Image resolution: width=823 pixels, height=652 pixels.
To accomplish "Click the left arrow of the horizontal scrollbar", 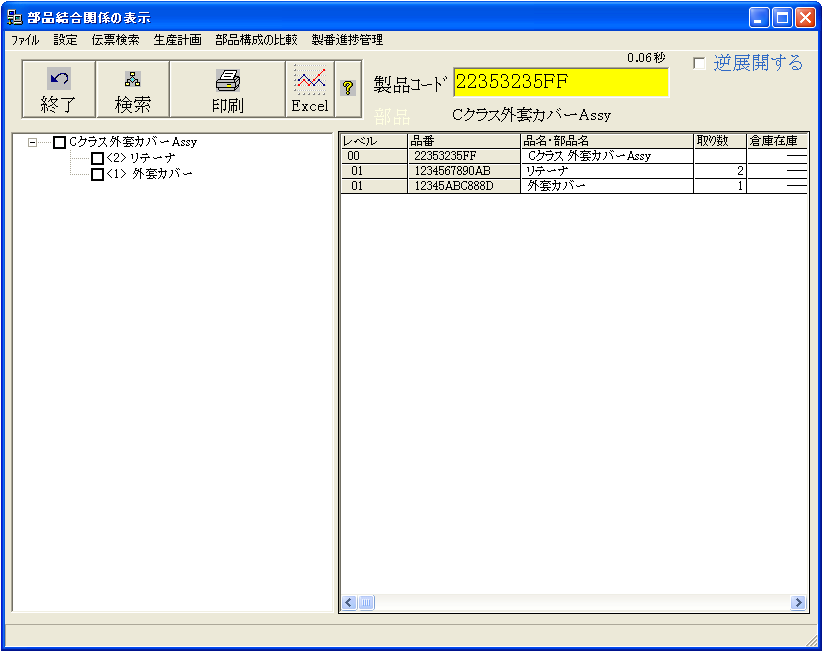I will (349, 603).
